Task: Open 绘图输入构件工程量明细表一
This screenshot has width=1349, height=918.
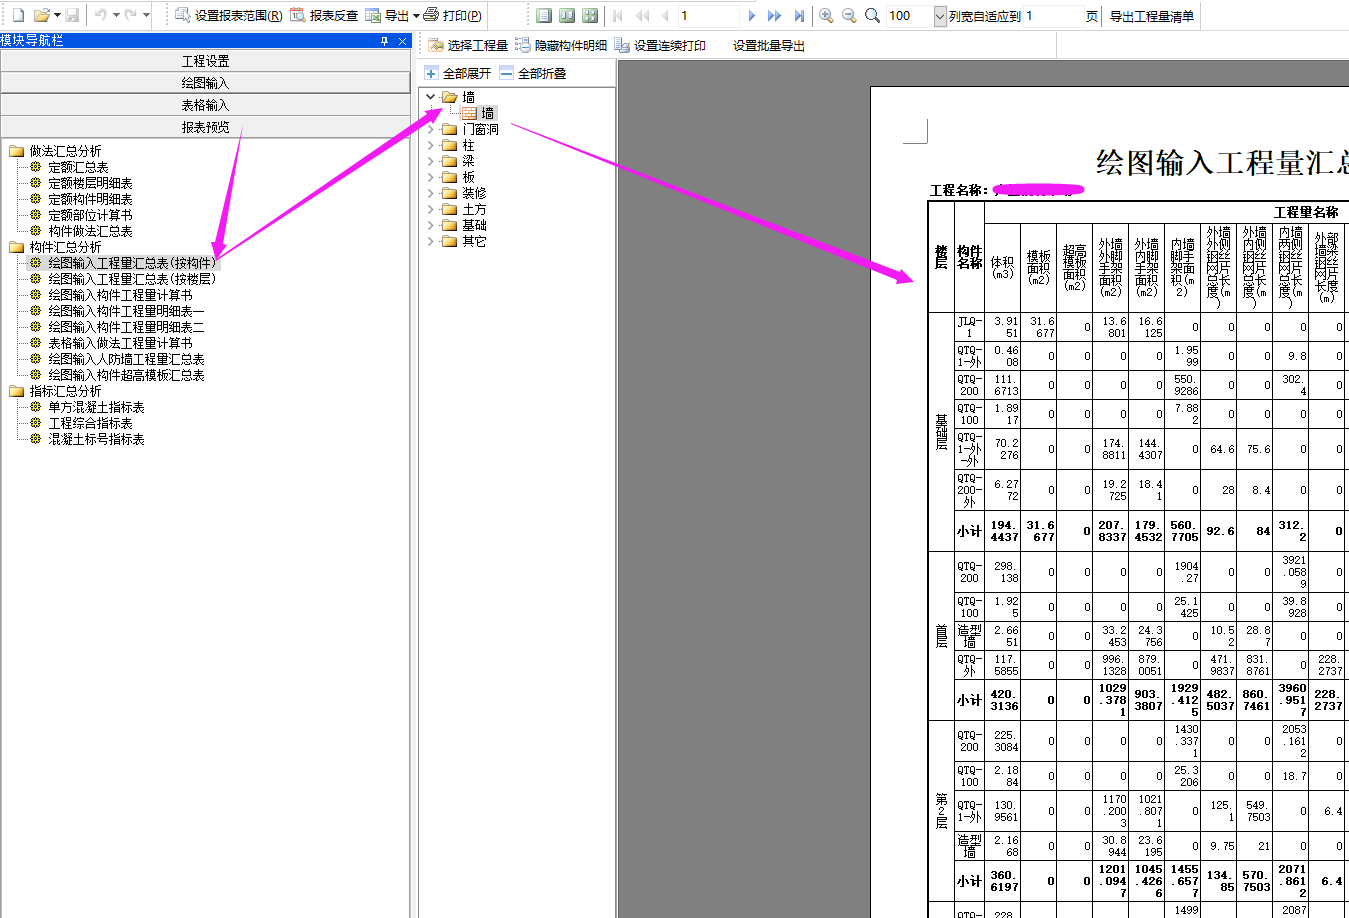Action: coord(126,311)
